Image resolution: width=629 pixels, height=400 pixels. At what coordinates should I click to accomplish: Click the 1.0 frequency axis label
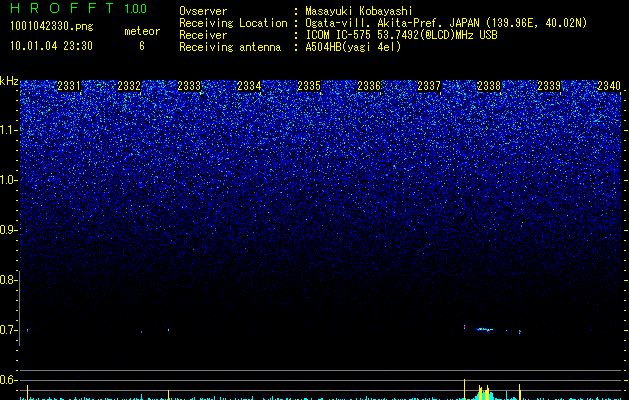pos(8,180)
